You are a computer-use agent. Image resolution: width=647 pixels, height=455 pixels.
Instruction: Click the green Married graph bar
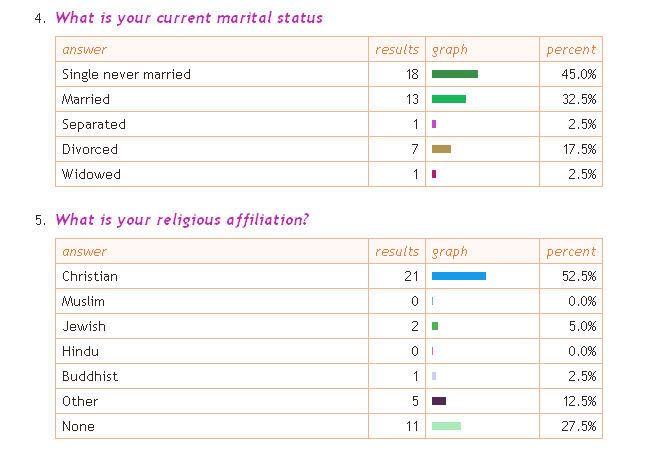pyautogui.click(x=449, y=99)
